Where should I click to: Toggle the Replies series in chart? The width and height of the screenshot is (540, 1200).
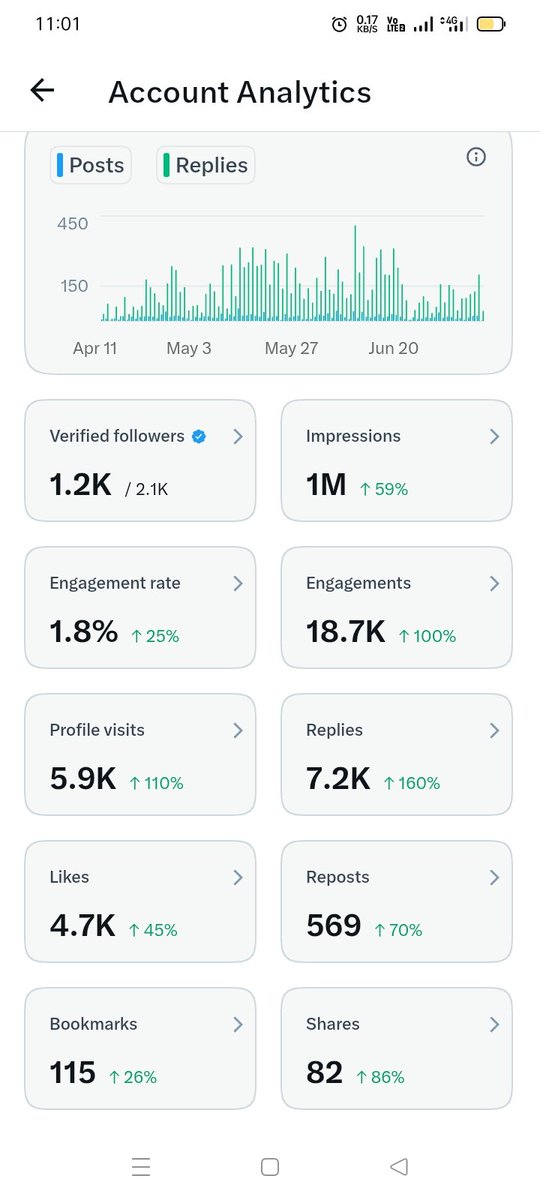coord(205,165)
